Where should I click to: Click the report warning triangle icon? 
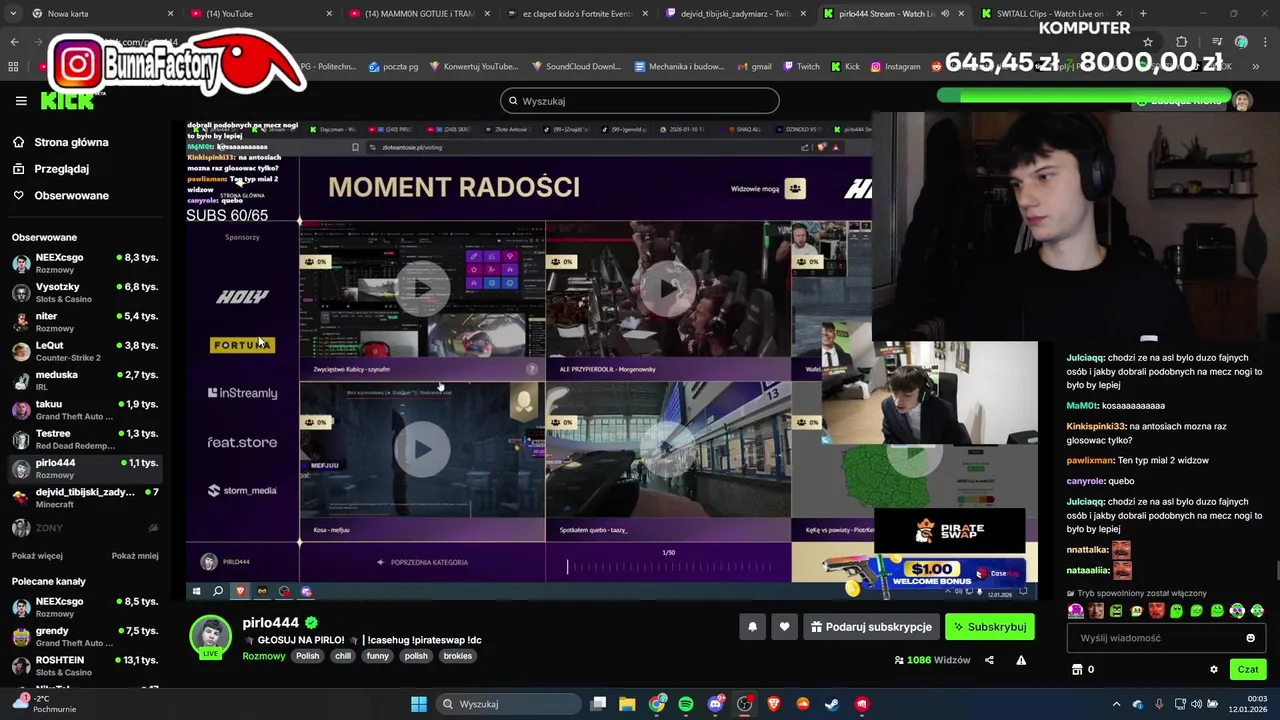coord(1021,660)
